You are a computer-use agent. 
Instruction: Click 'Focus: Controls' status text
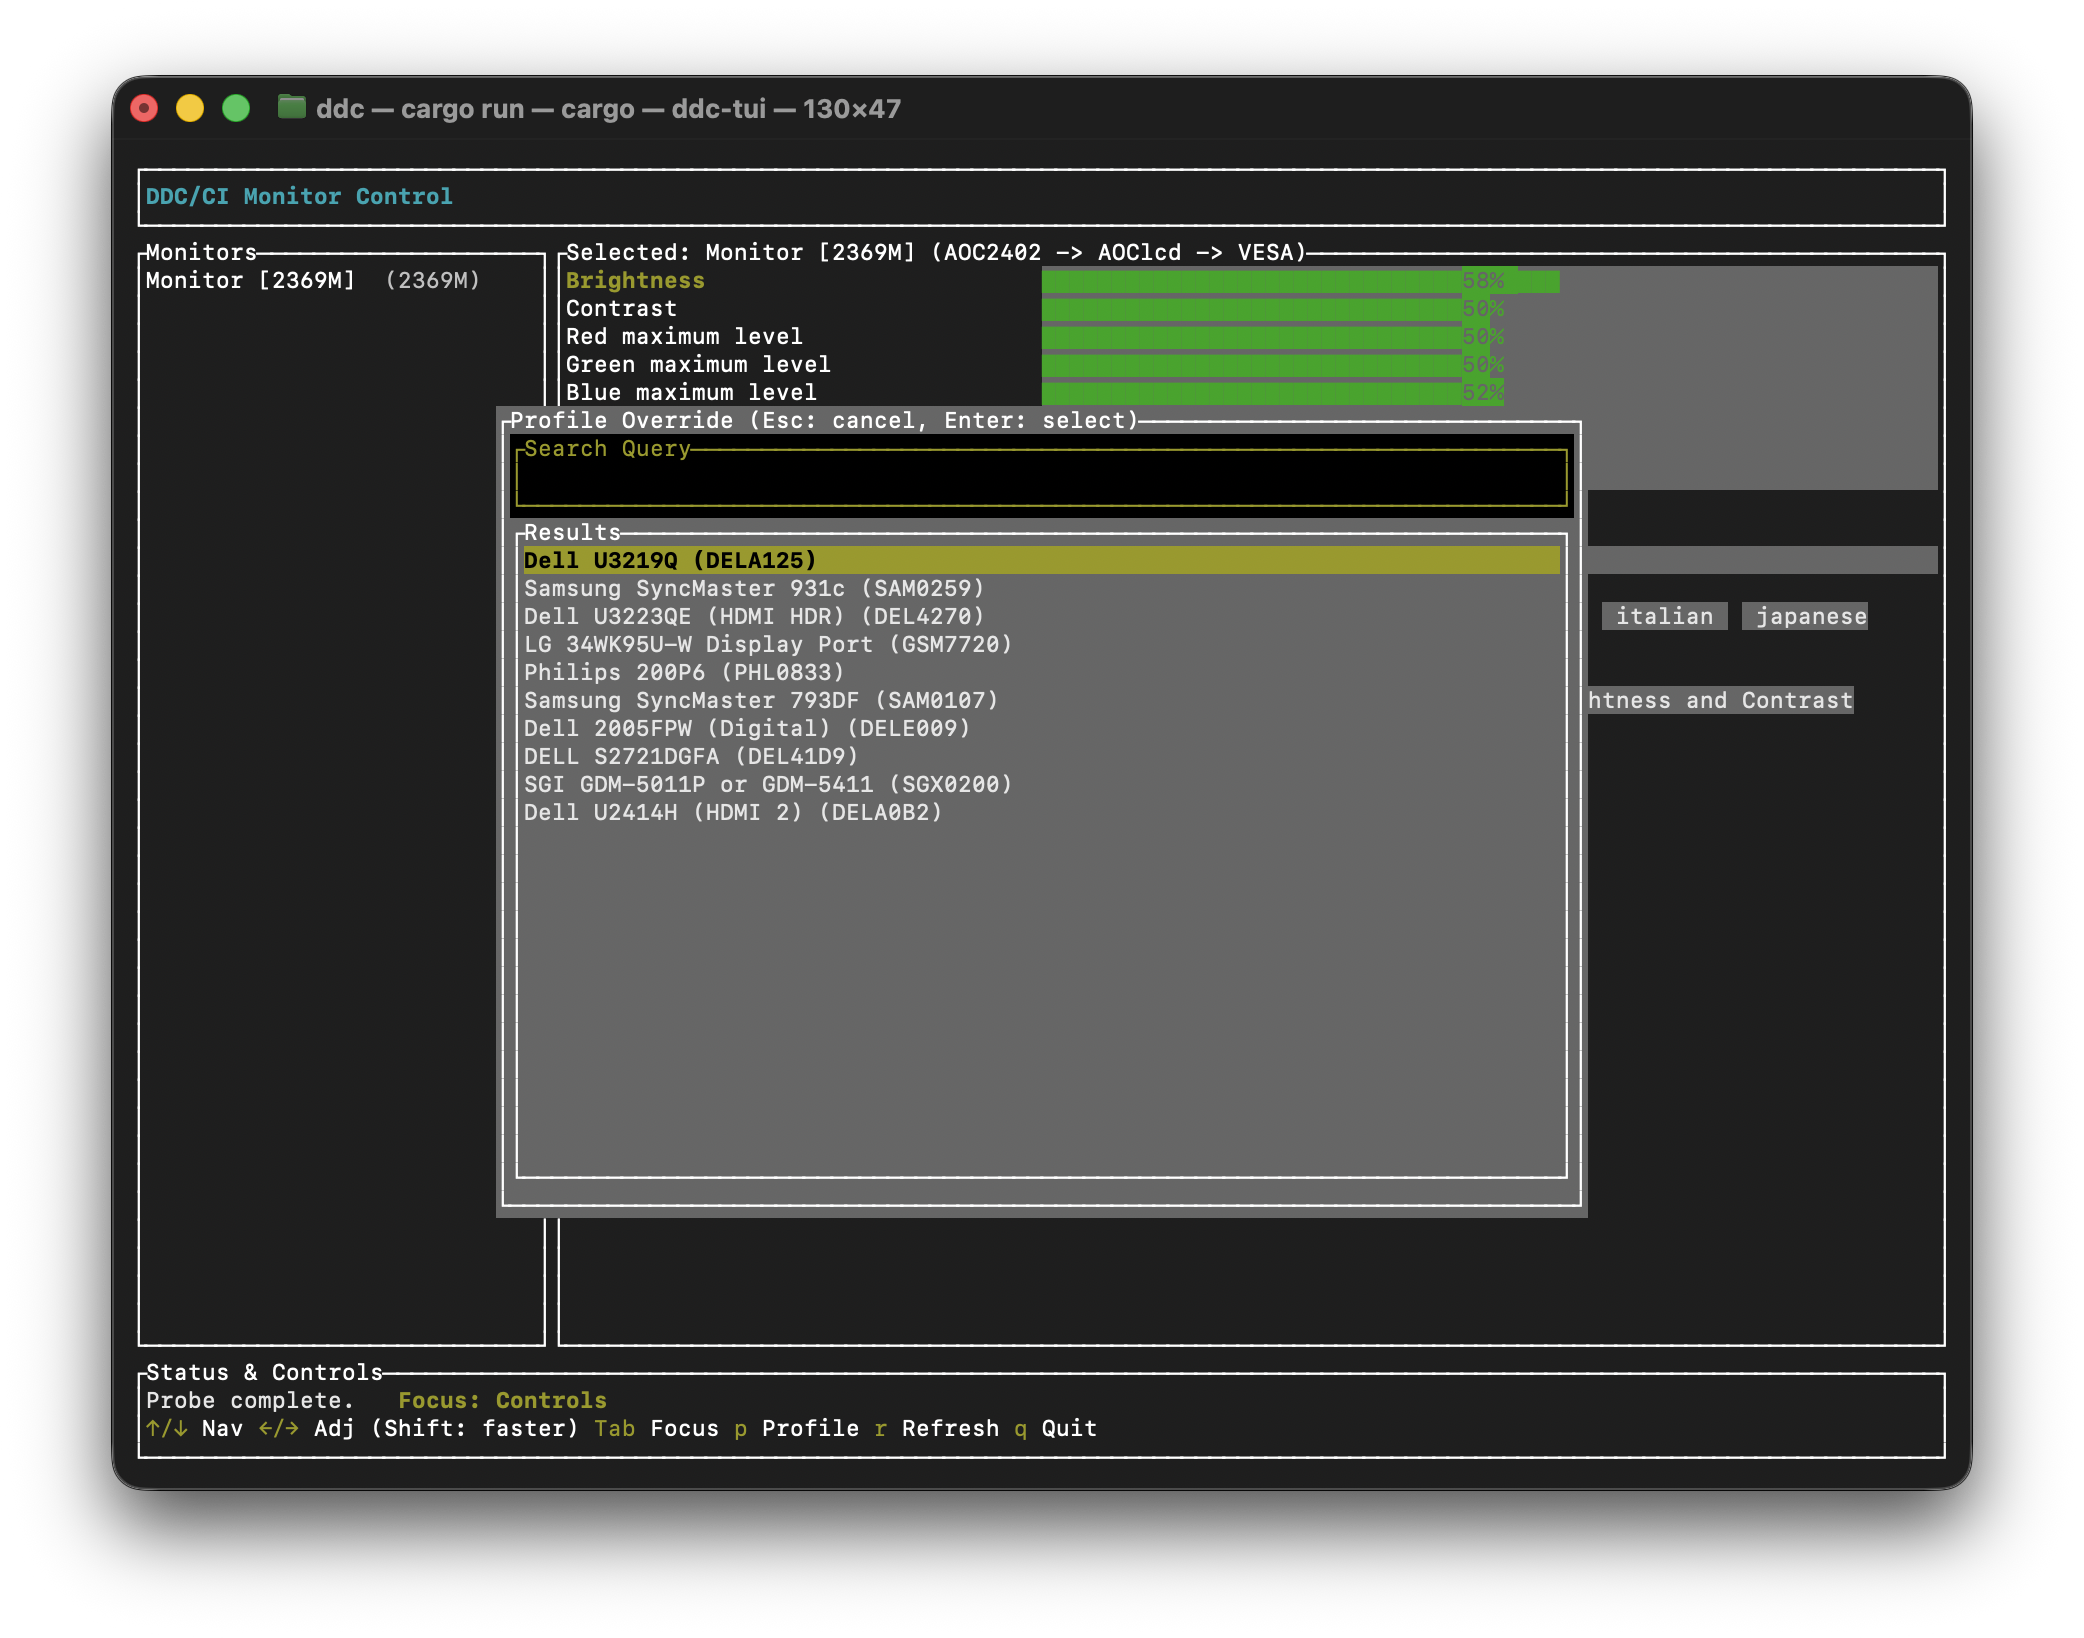[502, 1400]
